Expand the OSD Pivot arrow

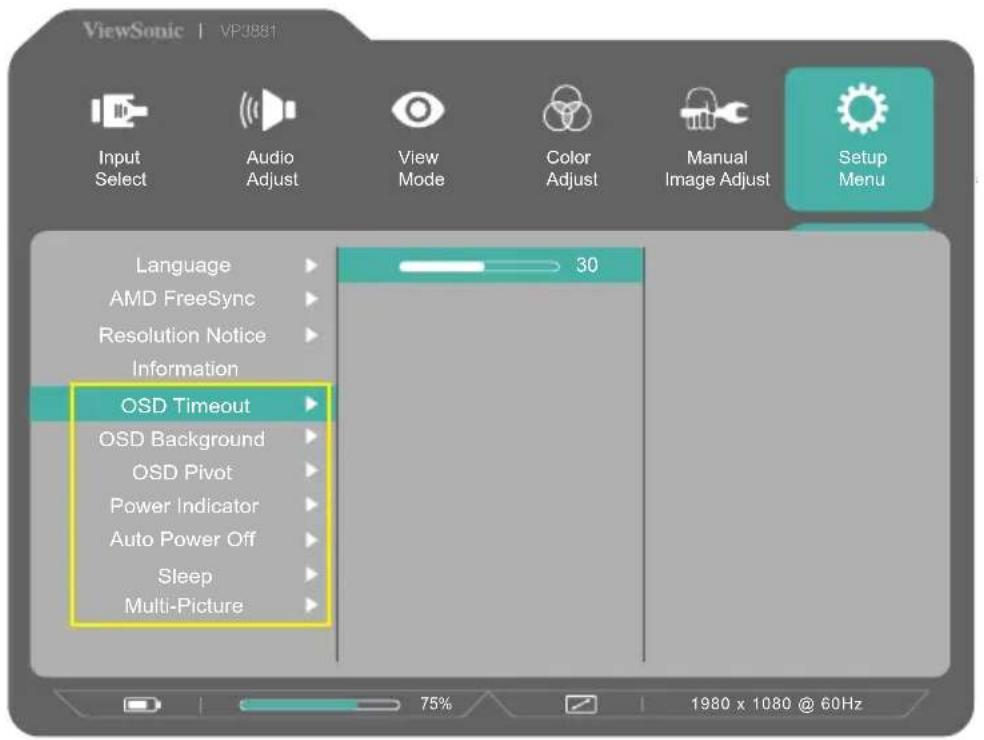click(311, 471)
